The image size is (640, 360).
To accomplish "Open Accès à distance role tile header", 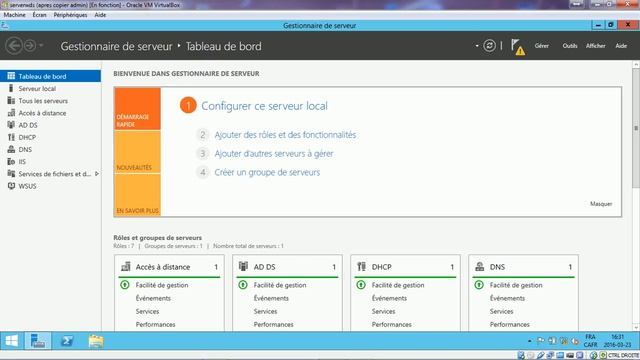I will point(169,267).
